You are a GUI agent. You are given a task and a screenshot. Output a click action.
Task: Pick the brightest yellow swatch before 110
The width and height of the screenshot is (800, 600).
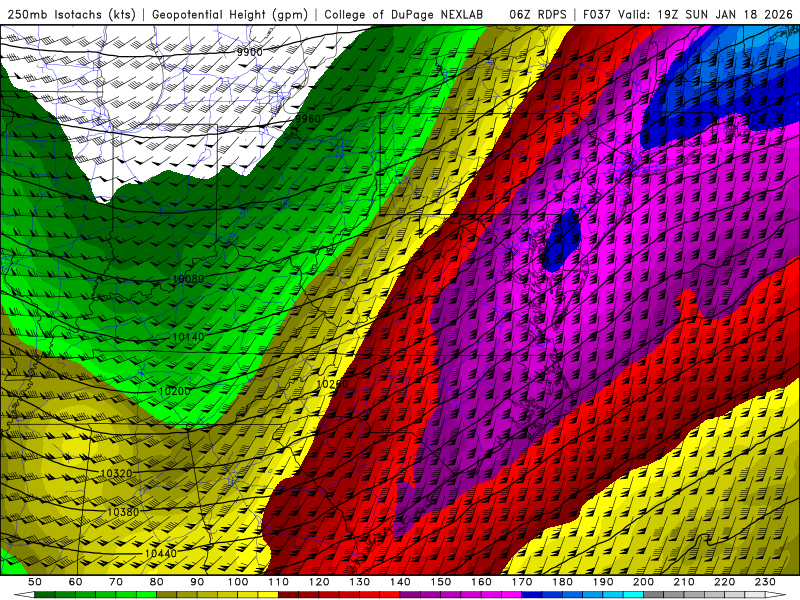pos(268,595)
